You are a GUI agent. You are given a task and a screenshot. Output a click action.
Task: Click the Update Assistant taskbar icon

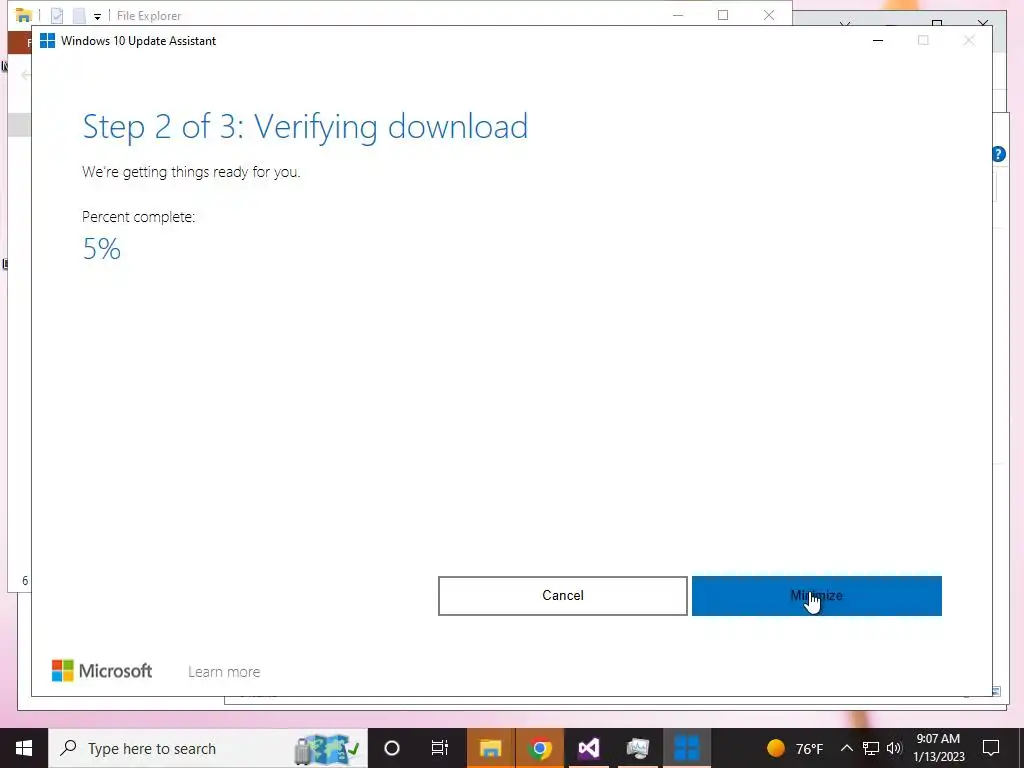[x=686, y=748]
